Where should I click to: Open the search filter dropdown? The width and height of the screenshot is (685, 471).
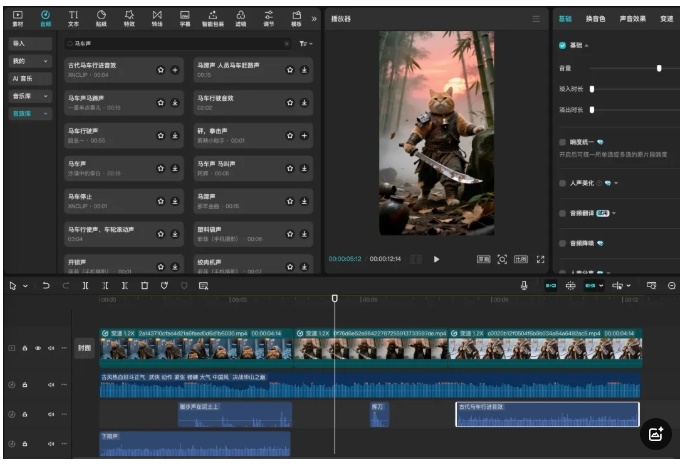point(305,44)
